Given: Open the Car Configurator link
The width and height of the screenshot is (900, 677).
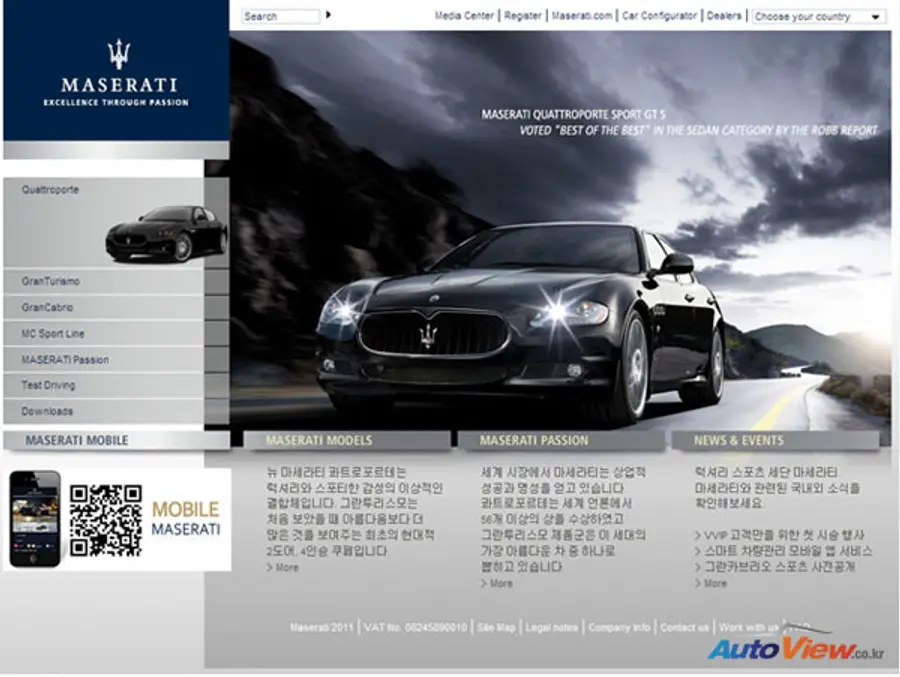Looking at the screenshot, I should 660,16.
